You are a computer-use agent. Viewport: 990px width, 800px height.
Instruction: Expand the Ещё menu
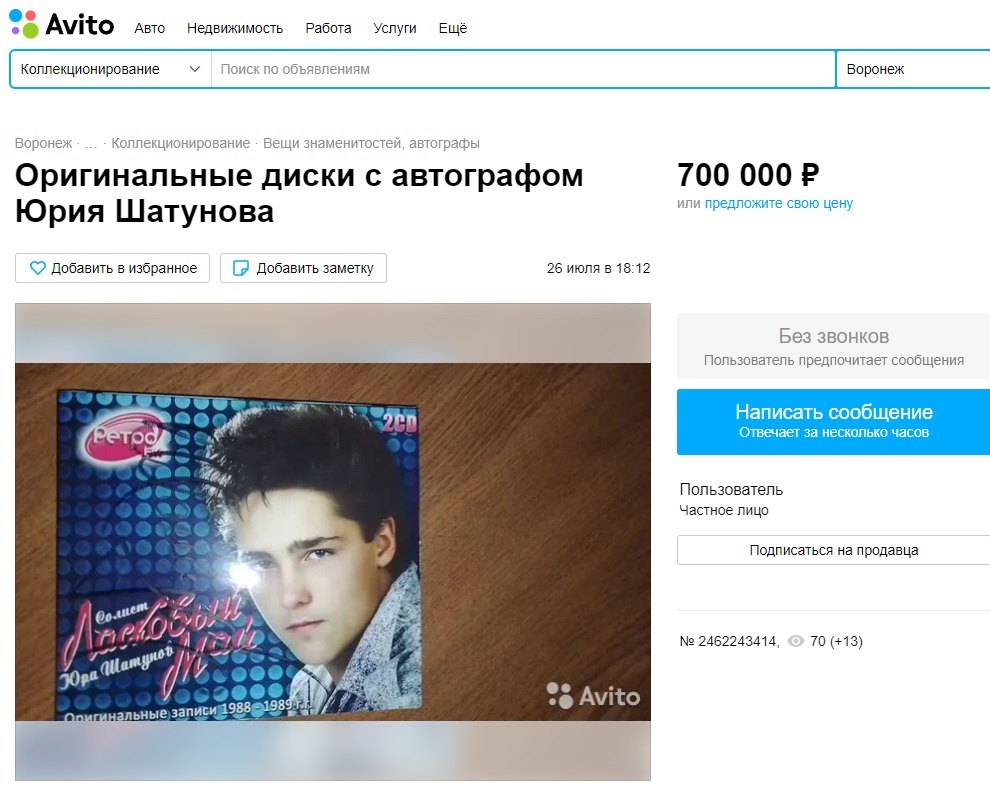pyautogui.click(x=453, y=28)
